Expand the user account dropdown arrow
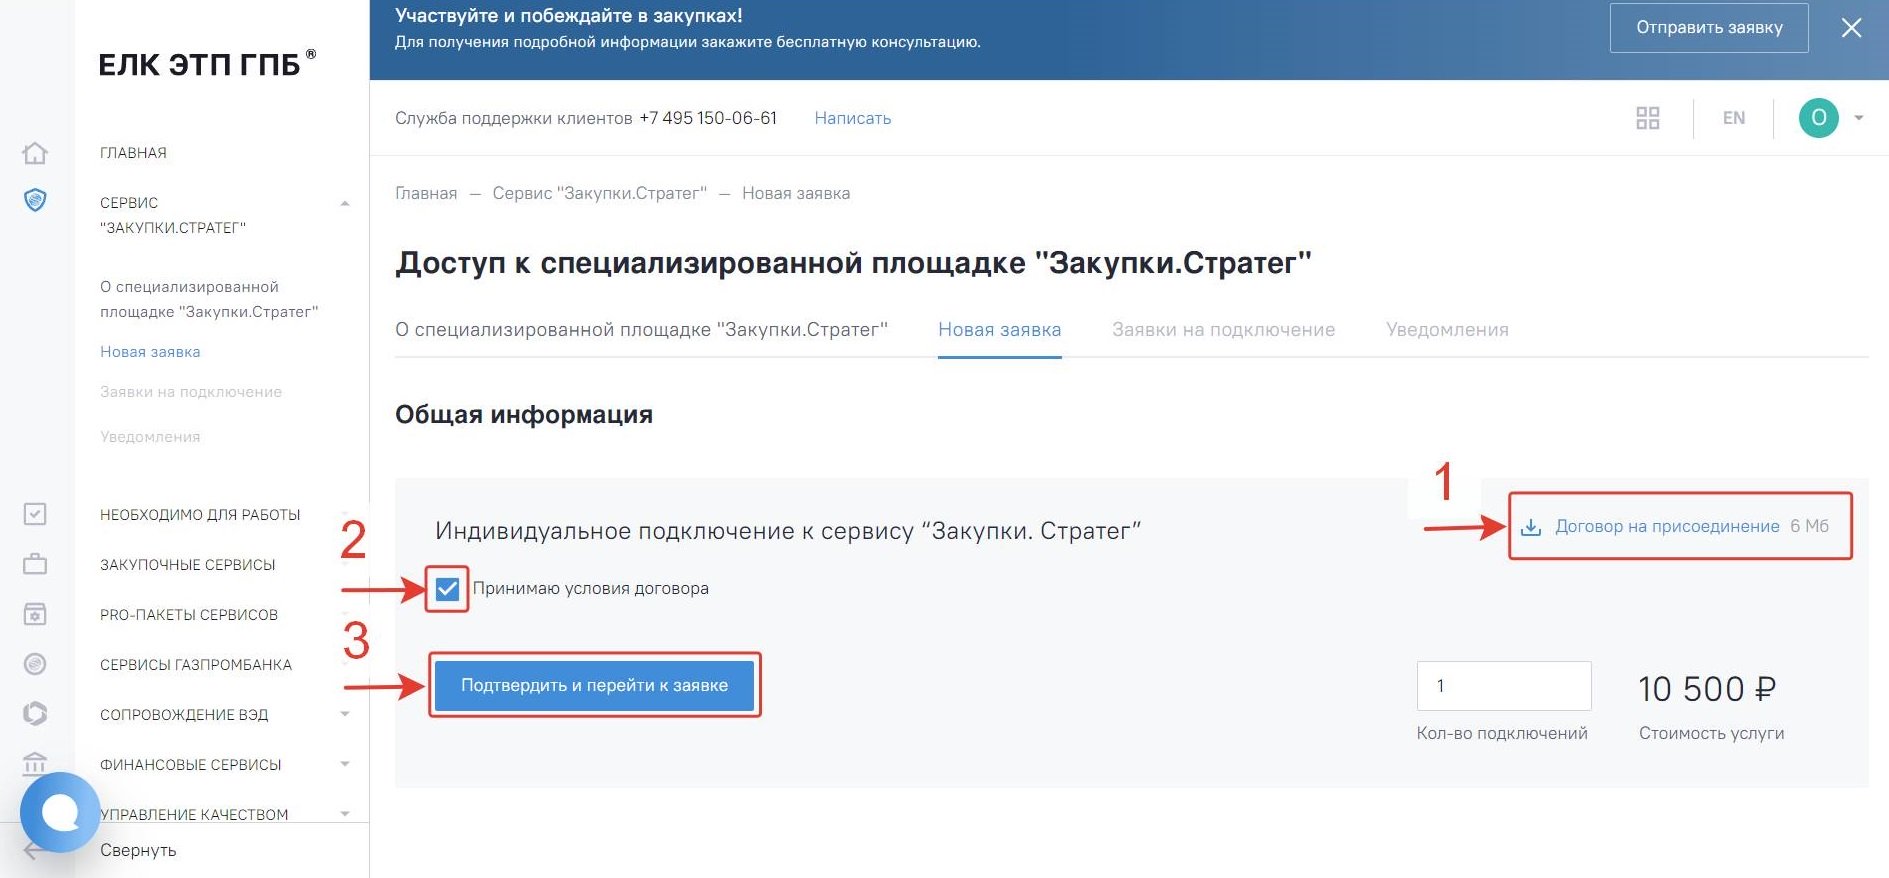The image size is (1889, 878). tap(1859, 118)
